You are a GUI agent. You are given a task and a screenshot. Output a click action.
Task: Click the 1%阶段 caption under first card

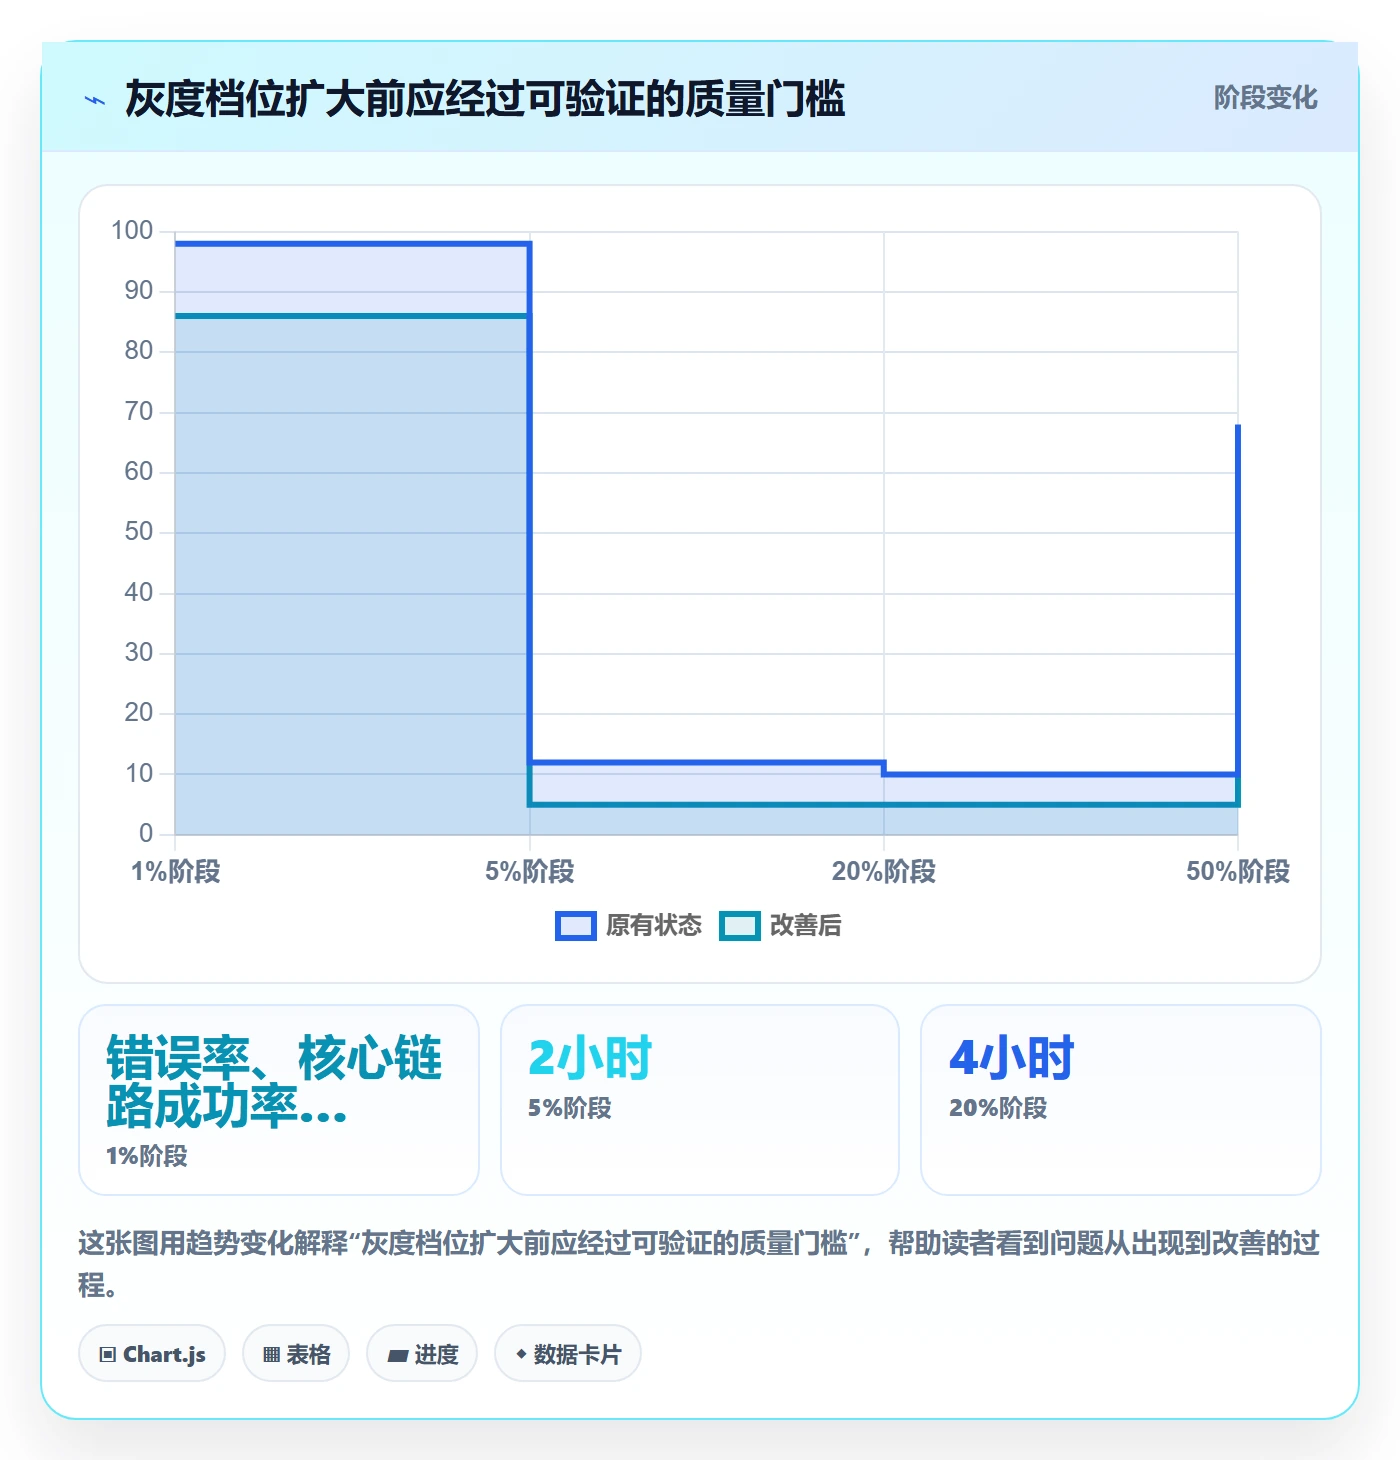pos(147,1157)
